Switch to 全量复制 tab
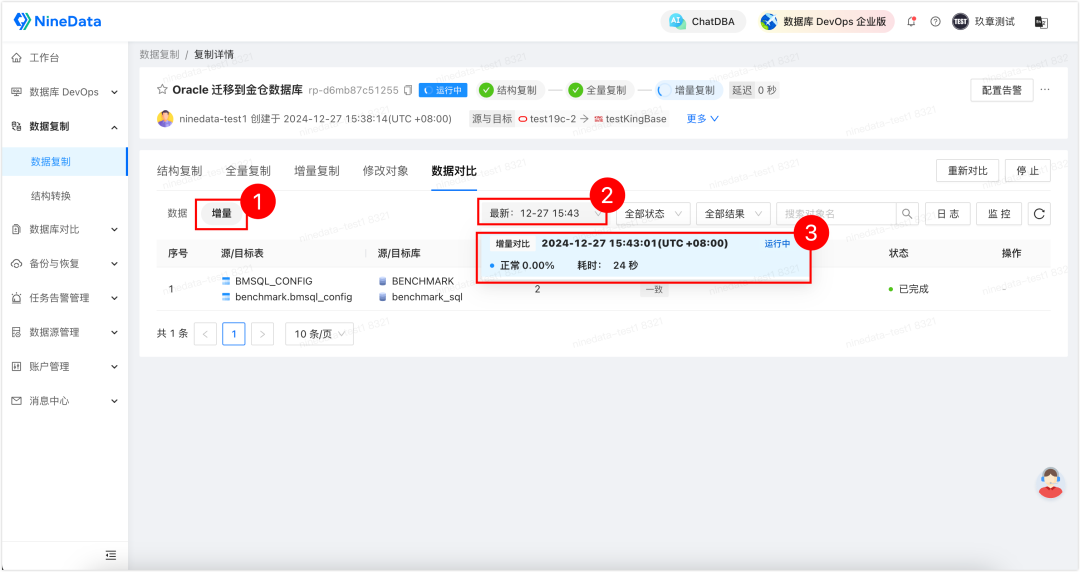Screen dimensions: 1080x572 248,171
